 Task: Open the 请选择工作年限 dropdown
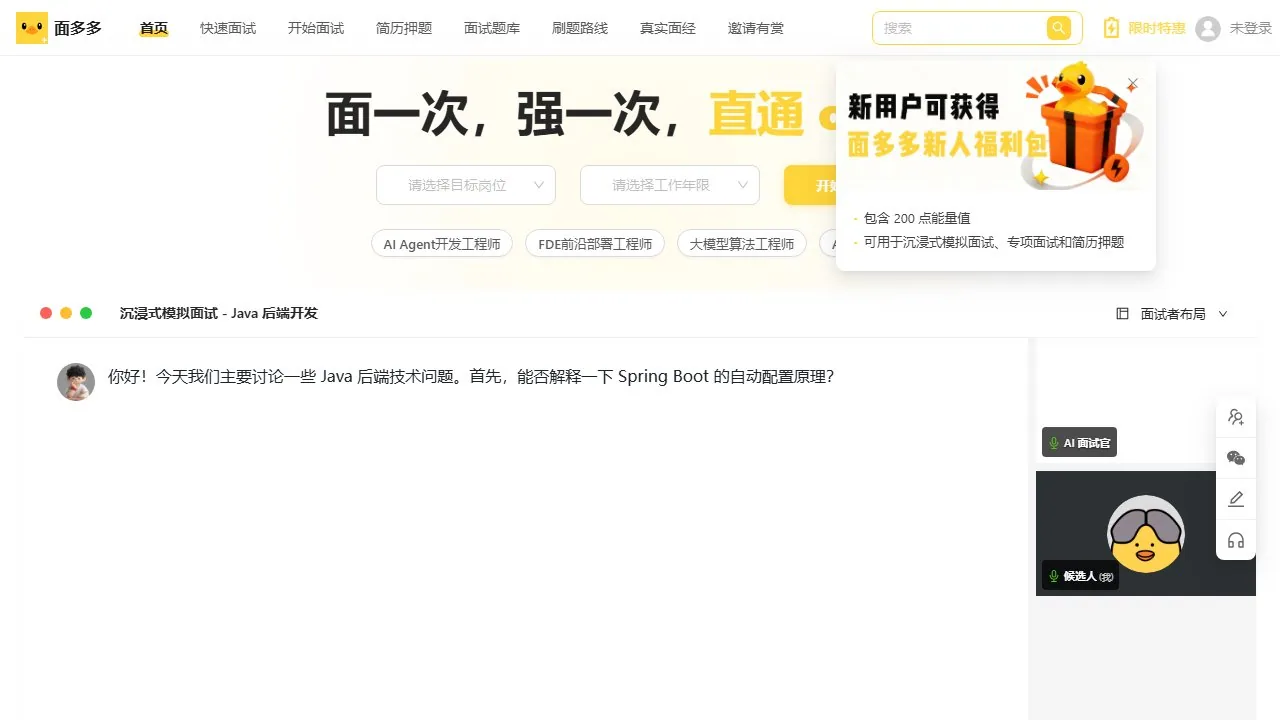pyautogui.click(x=670, y=185)
